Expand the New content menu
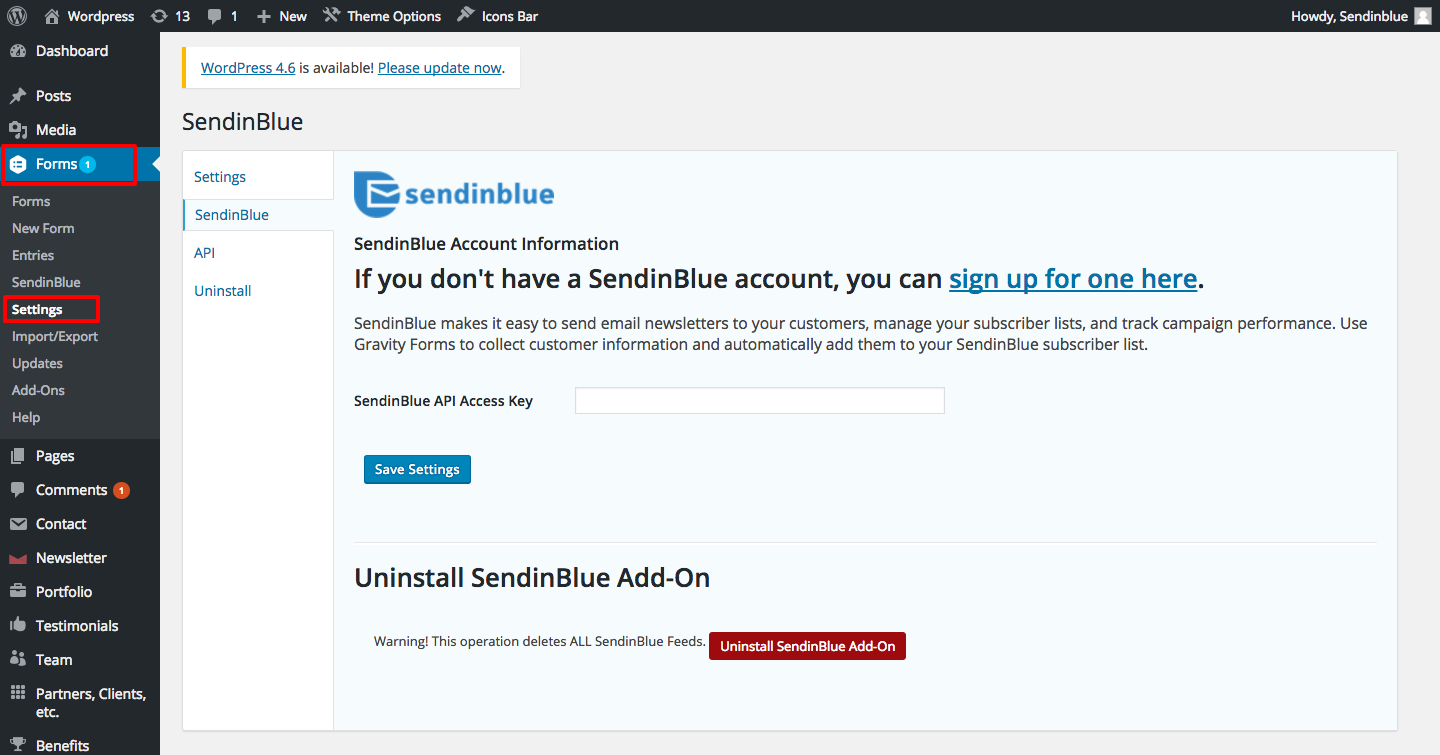Screen dimensions: 1440x755 click(282, 16)
